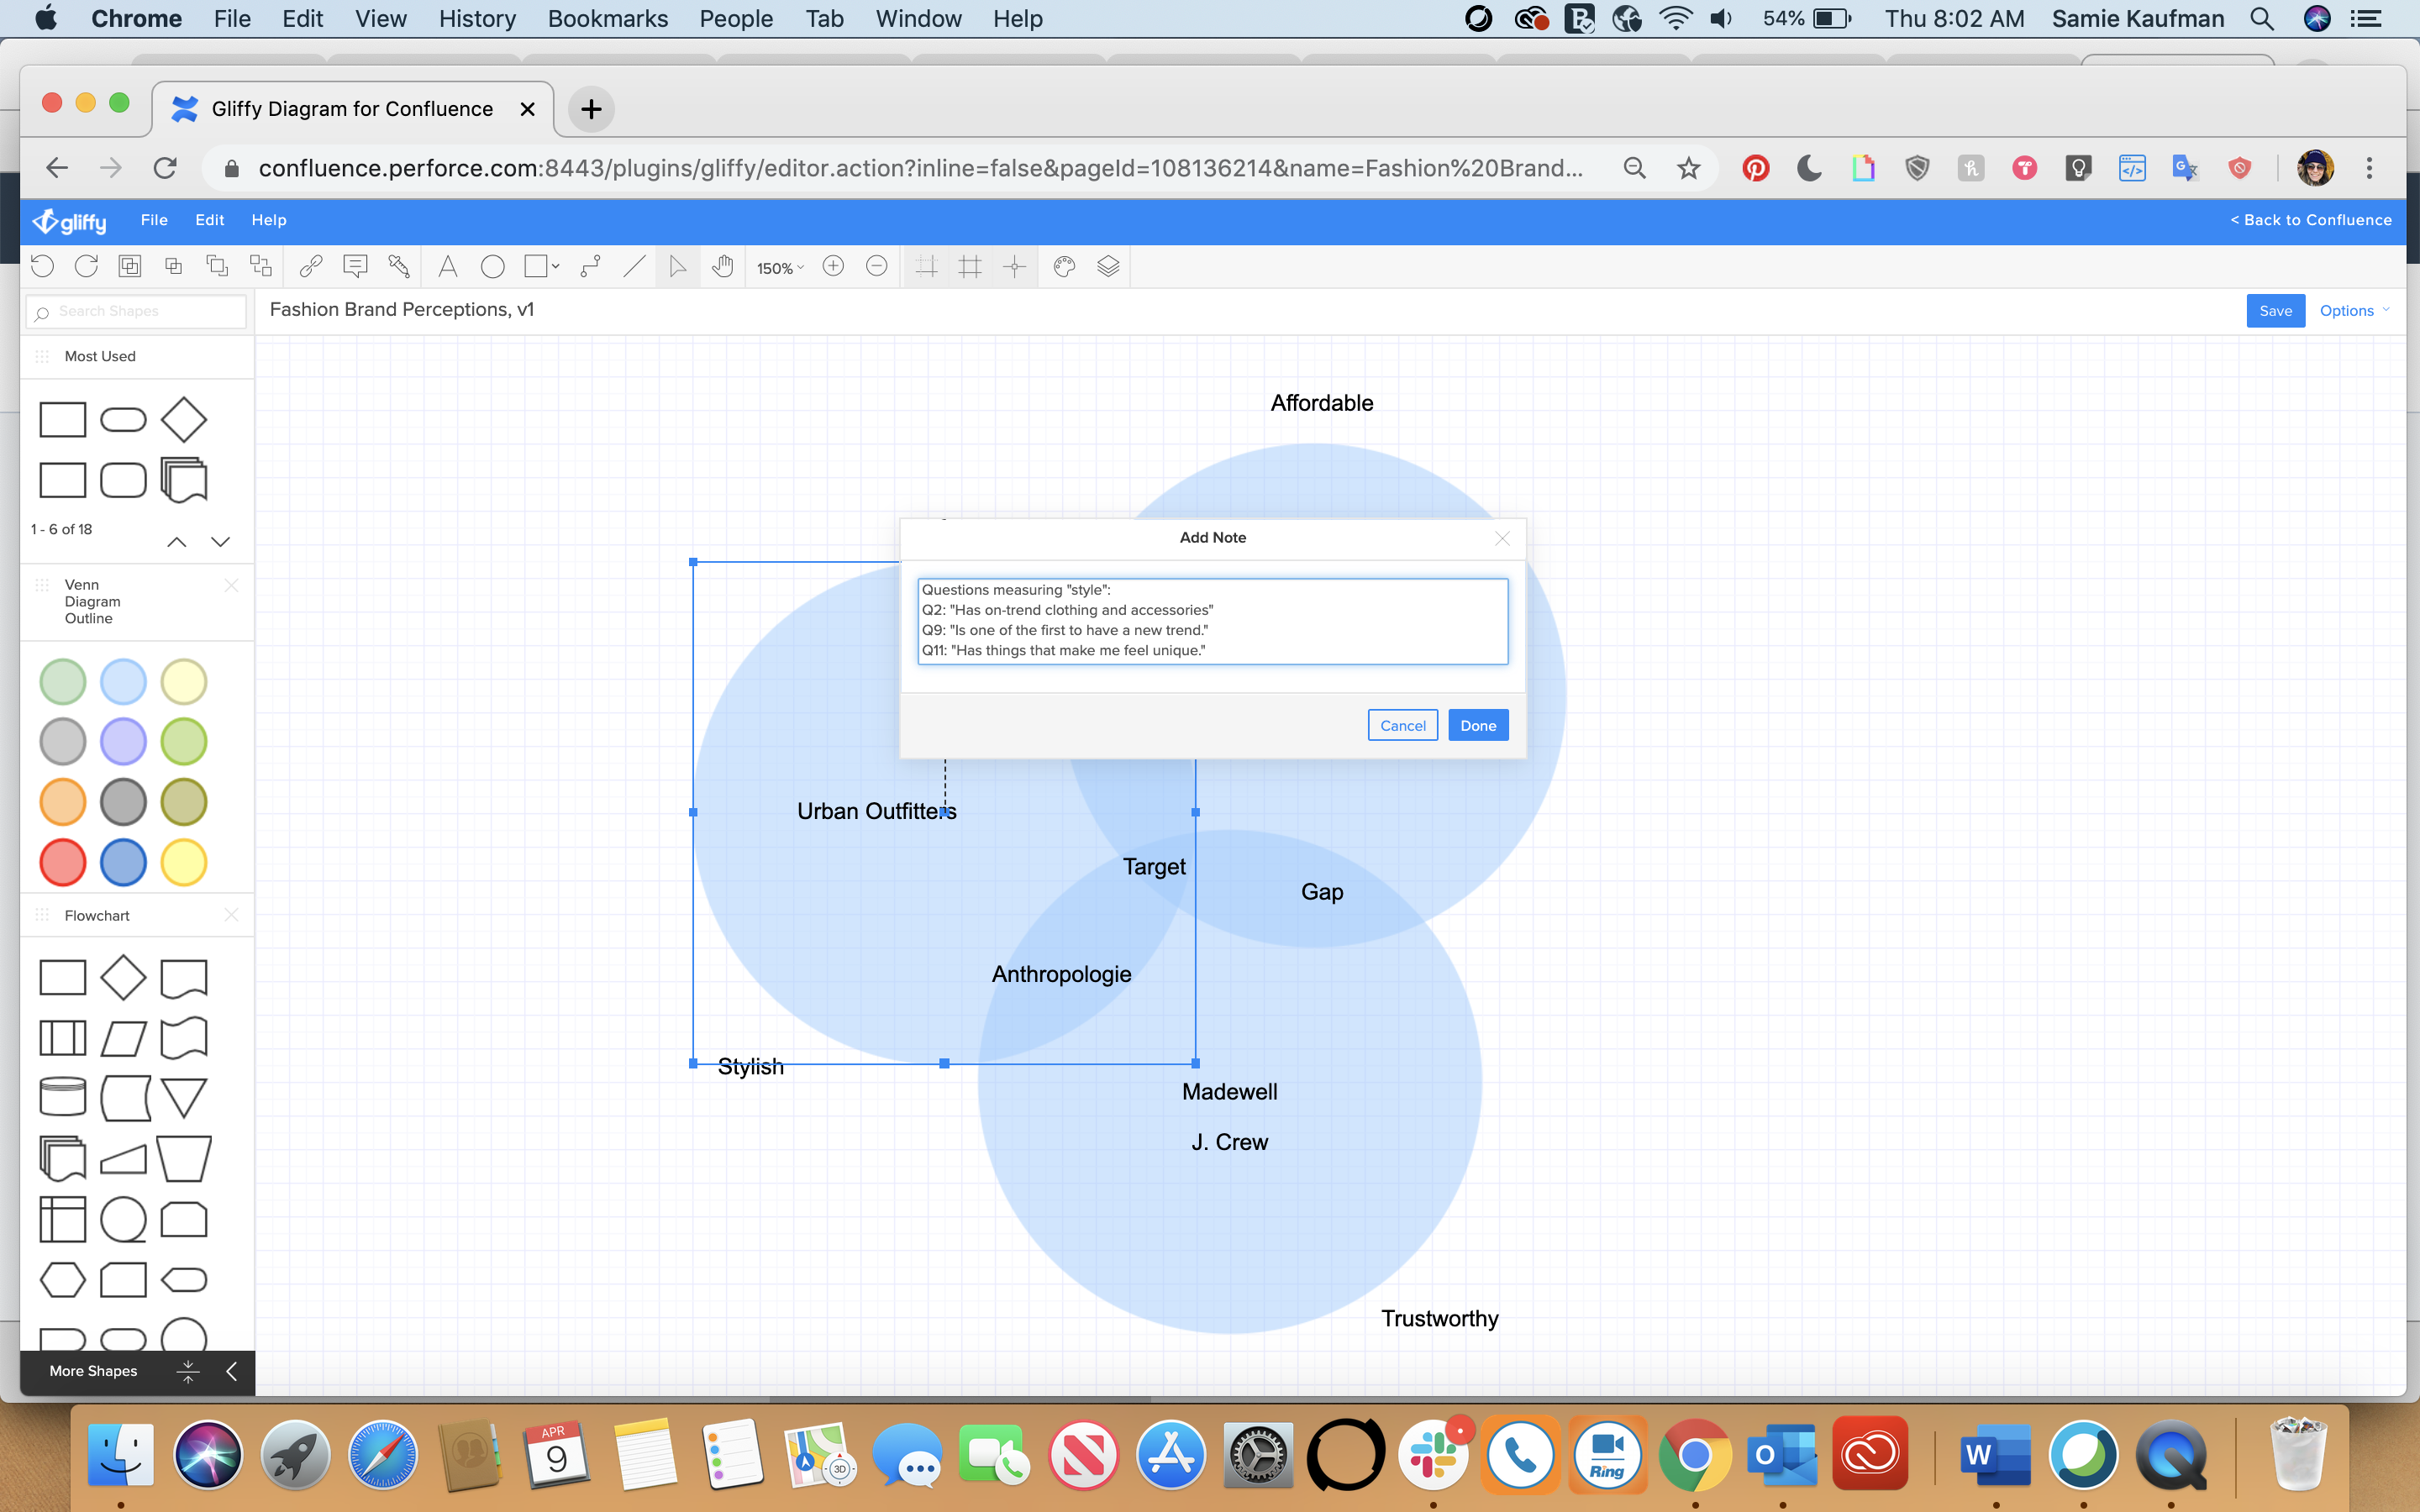Screen dimensions: 2420x1512
Task: Toggle the Show grid button
Action: click(927, 266)
